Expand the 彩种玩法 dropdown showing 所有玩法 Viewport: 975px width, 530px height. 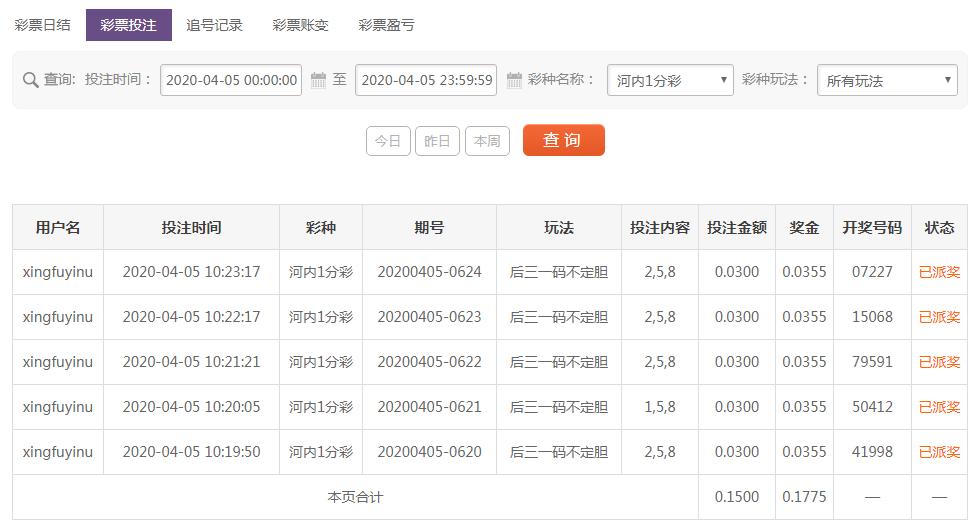coord(887,80)
